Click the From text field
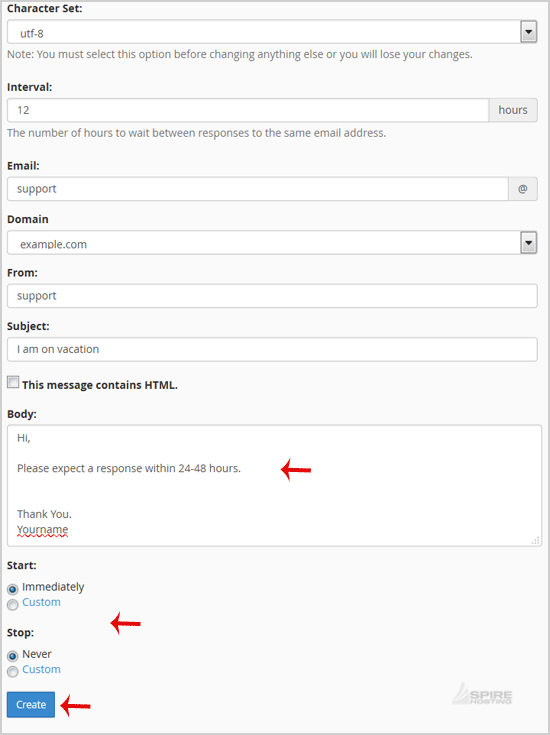Viewport: 550px width, 735px height. coord(272,296)
